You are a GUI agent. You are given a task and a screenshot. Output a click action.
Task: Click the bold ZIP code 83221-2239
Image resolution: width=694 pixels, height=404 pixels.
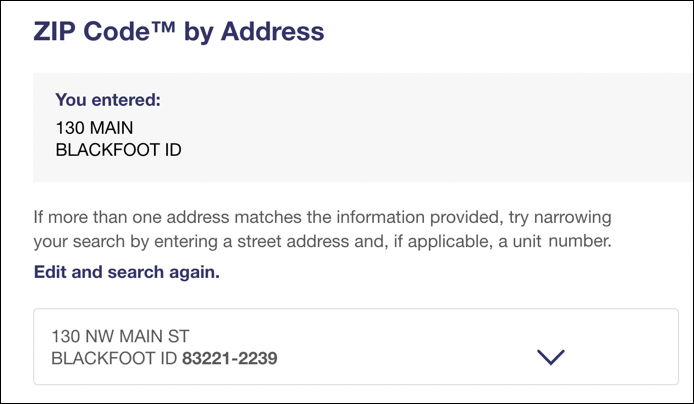230,358
